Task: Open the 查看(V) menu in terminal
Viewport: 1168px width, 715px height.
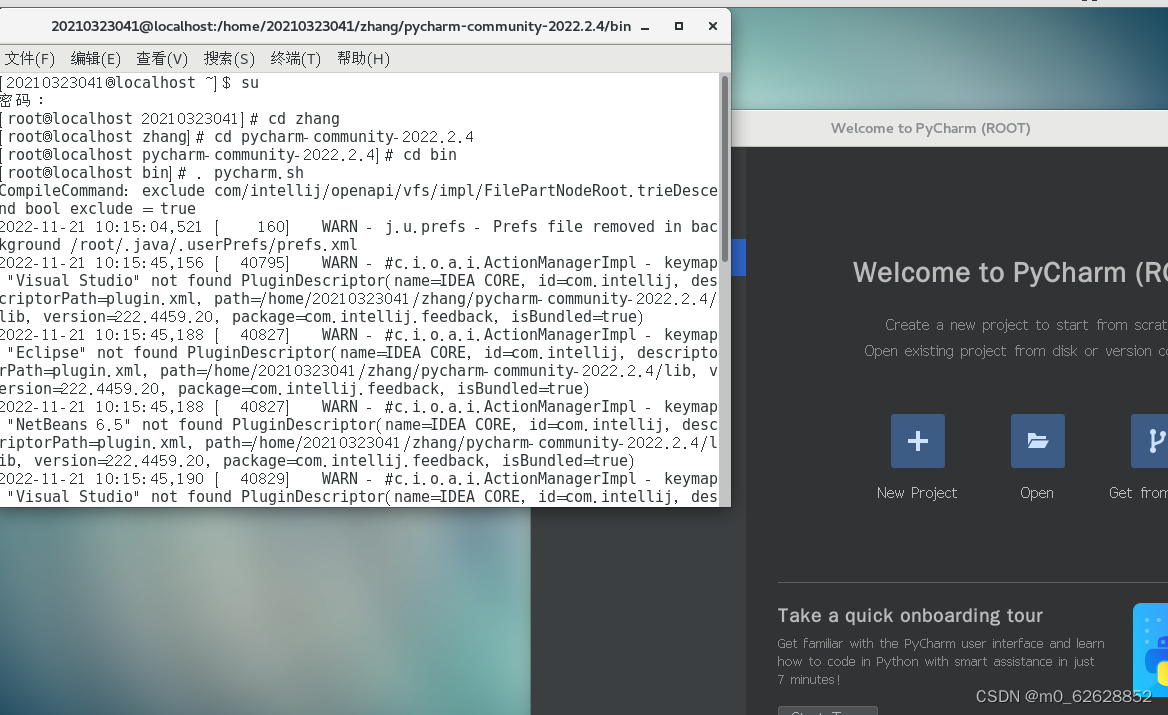Action: coord(162,59)
